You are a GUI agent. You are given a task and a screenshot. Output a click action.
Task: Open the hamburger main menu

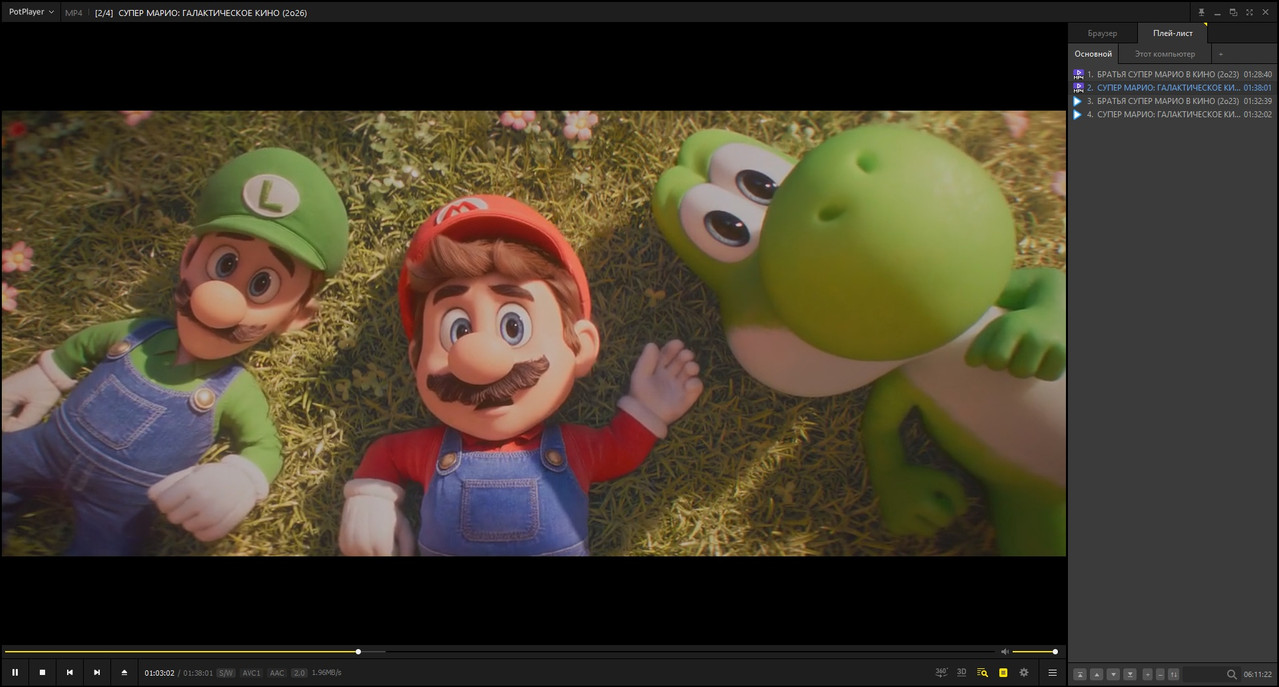coord(1052,673)
